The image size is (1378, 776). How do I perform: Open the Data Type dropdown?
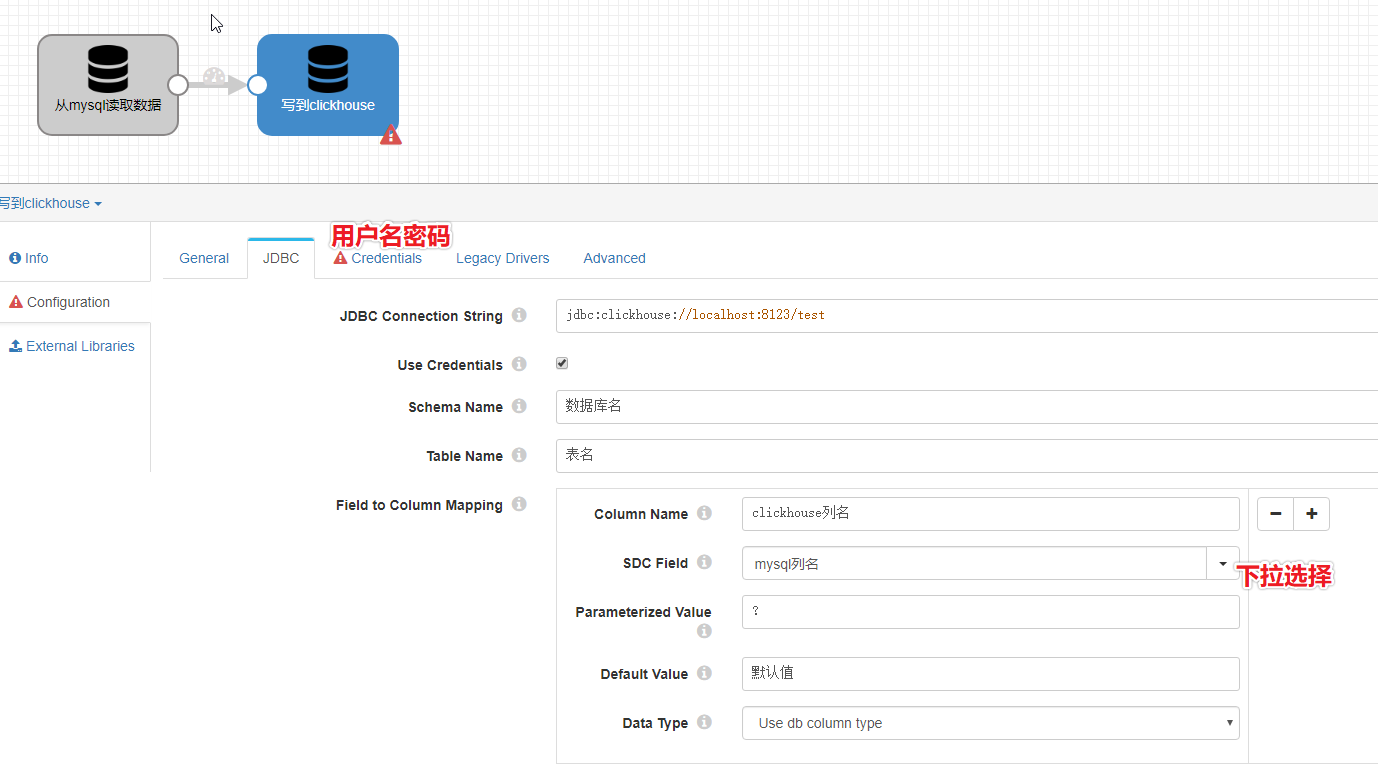point(990,723)
